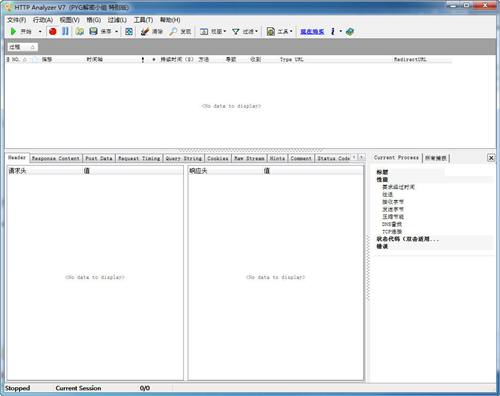The image size is (500, 396).
Task: Open the View toolbar dropdown arrow
Action: pos(225,31)
